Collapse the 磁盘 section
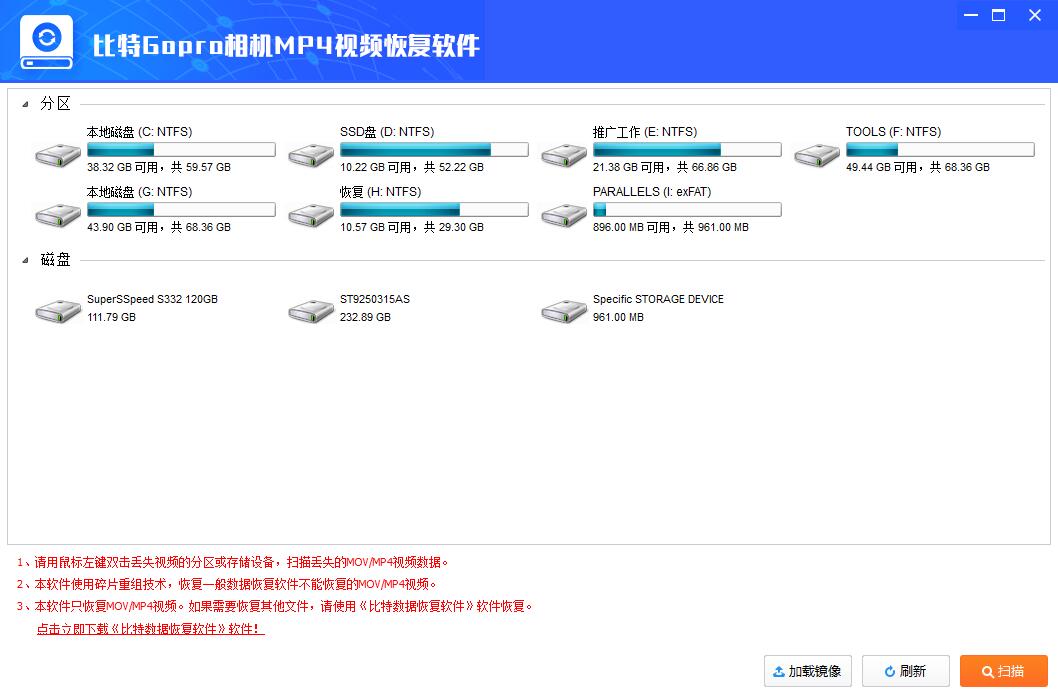The height and width of the screenshot is (696, 1058). click(26, 260)
